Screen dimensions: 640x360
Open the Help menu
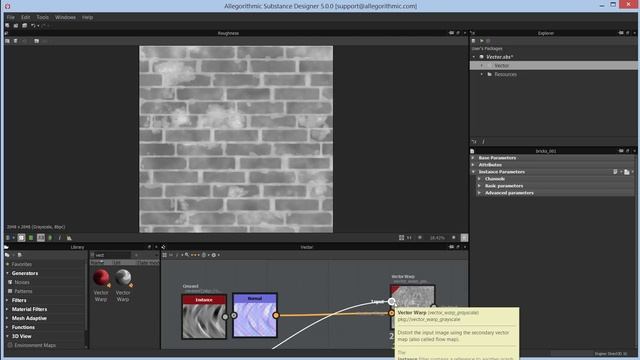(x=87, y=17)
